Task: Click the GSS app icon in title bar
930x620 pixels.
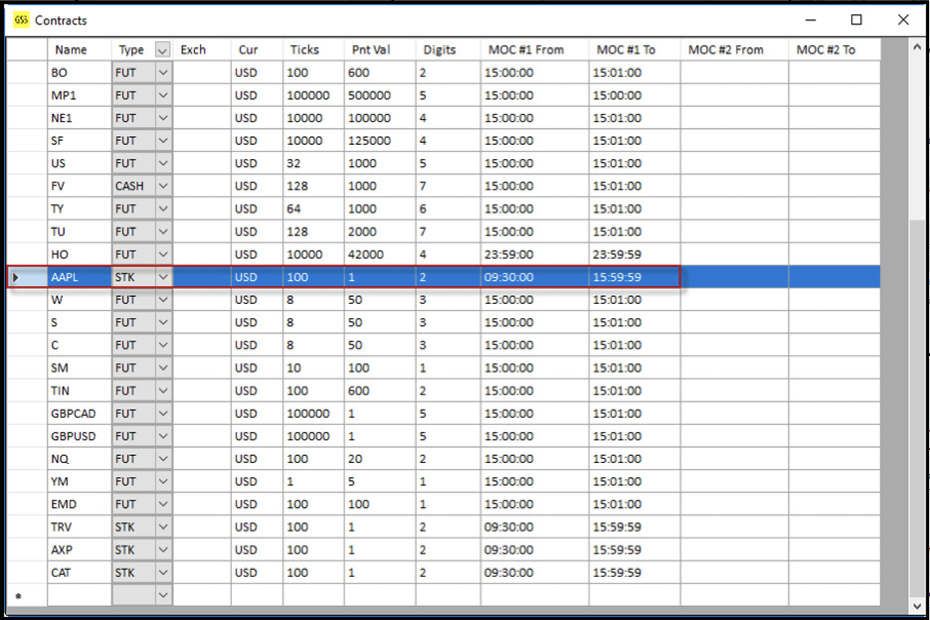Action: [20, 19]
